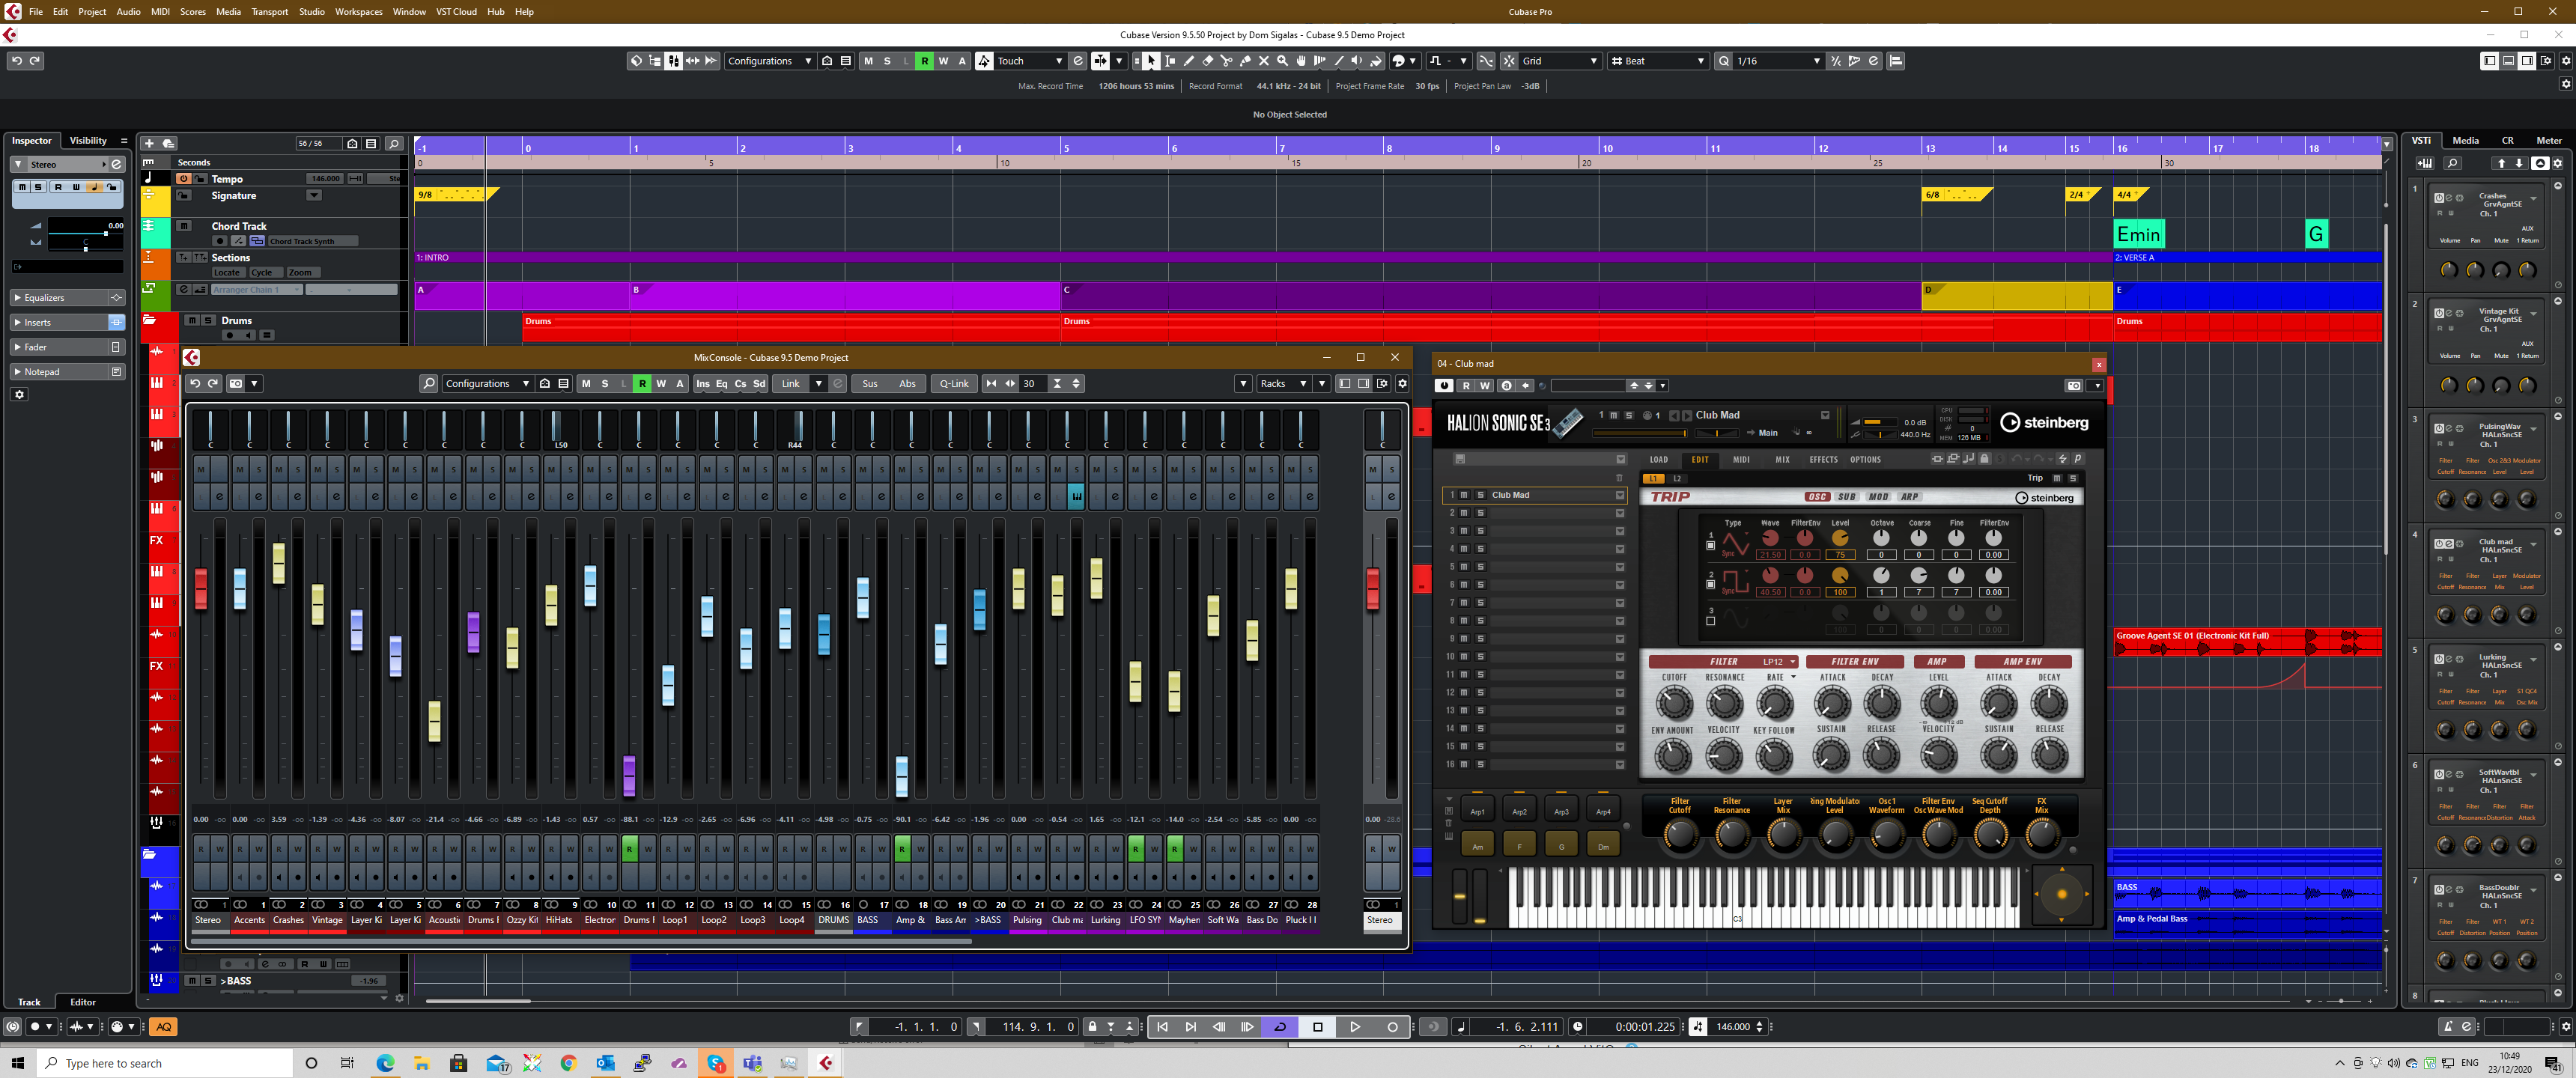
Task: Click the Crashes channel fader handle
Action: [x=279, y=563]
